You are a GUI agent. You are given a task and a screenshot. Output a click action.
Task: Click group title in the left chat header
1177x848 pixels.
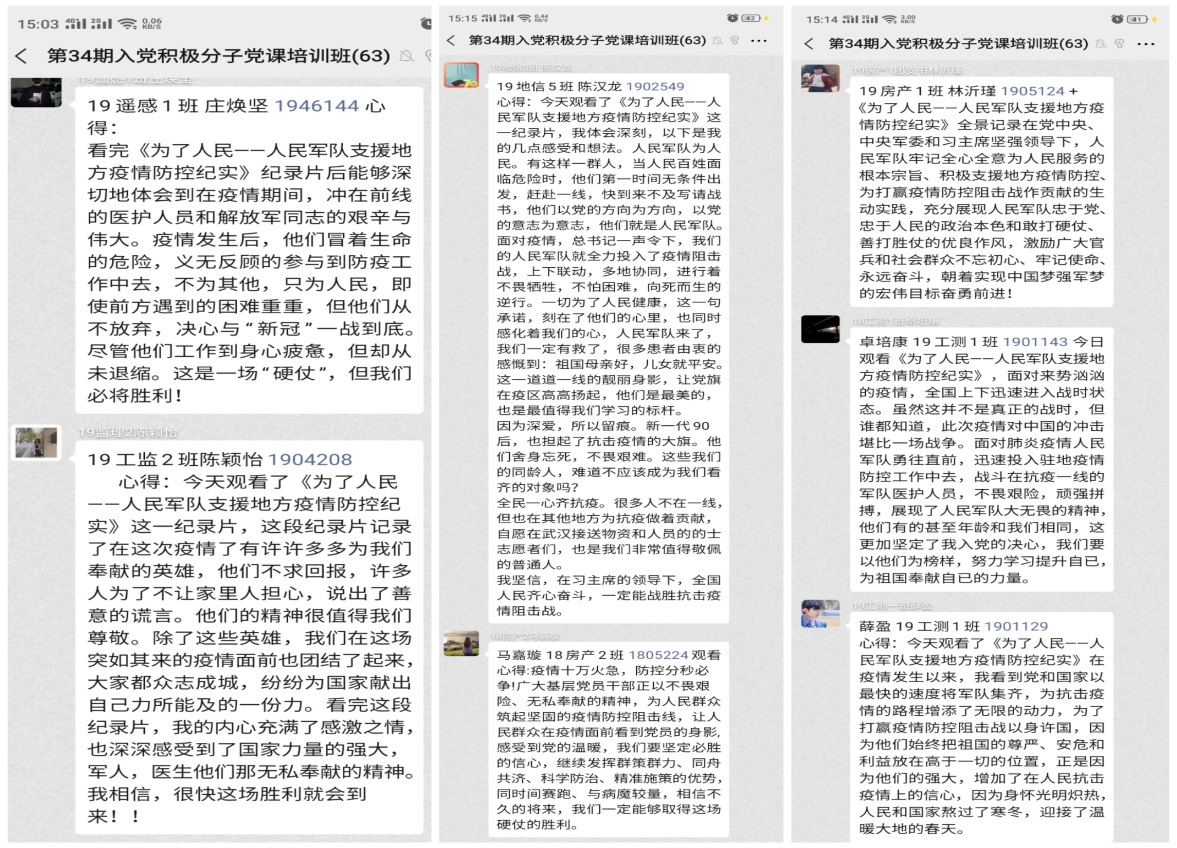pyautogui.click(x=218, y=56)
